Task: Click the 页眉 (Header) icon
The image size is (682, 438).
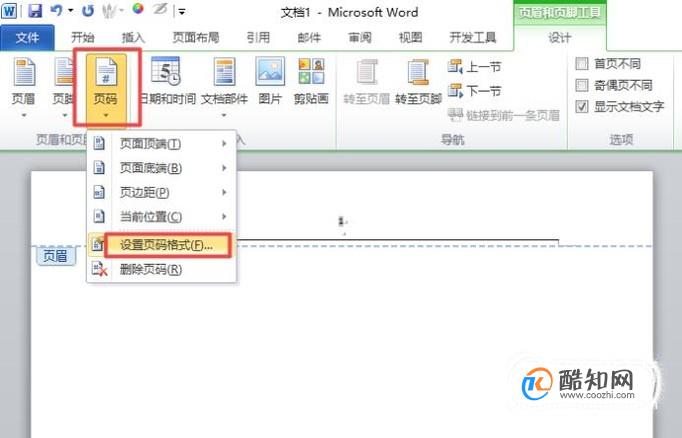Action: (24, 73)
